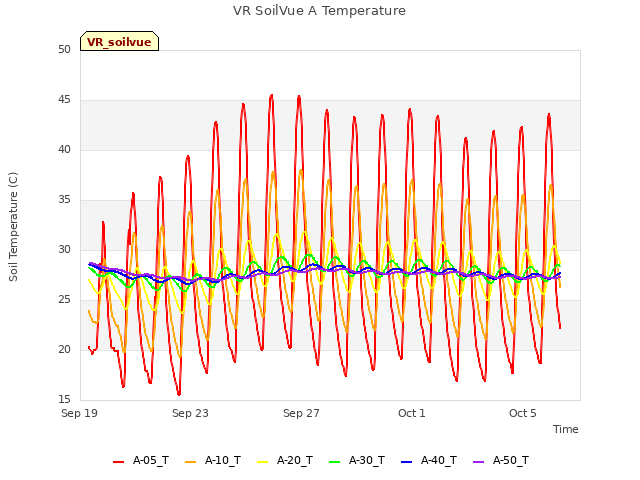This screenshot has height=480, width=640.
Task: Toggle the A-40_T series in the legend
Action: coord(429,461)
